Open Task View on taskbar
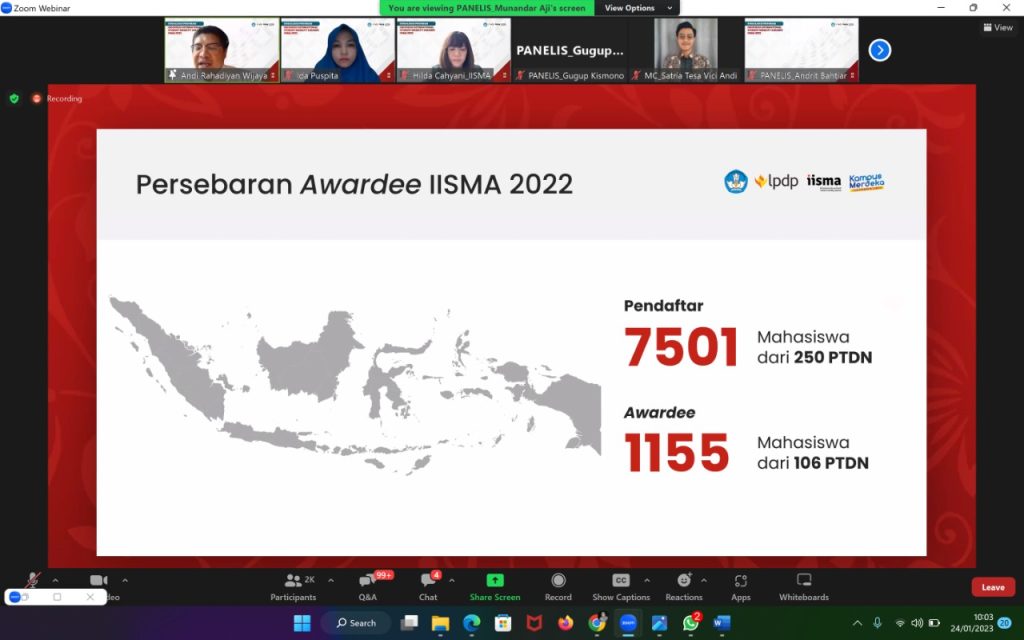The image size is (1024, 640). tap(409, 623)
